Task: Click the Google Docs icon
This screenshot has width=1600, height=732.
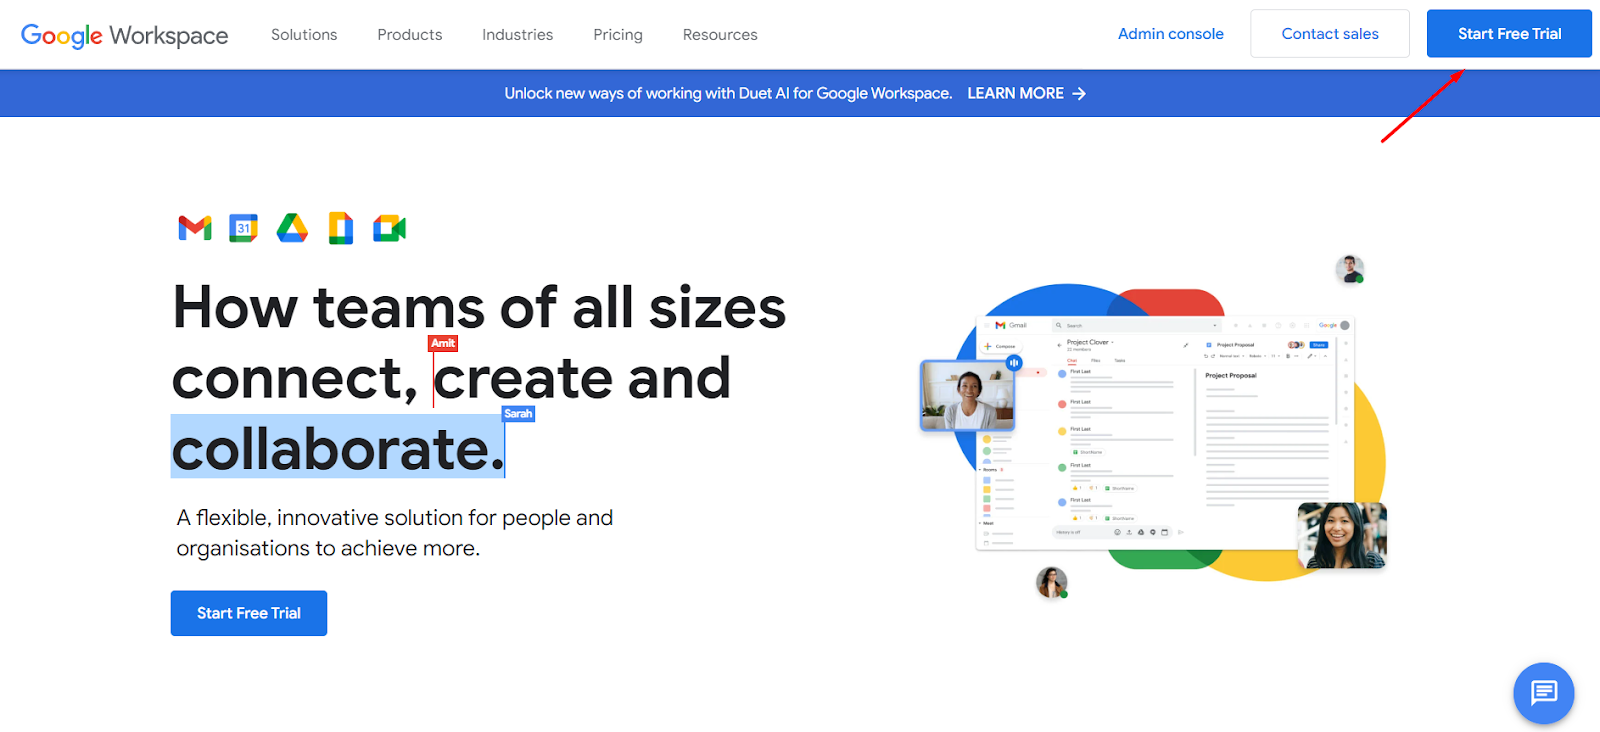Action: pos(341,229)
